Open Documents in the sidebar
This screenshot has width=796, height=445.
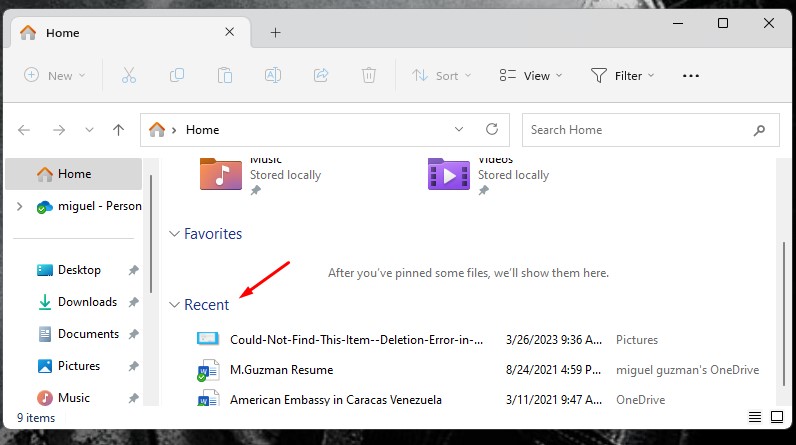click(88, 334)
